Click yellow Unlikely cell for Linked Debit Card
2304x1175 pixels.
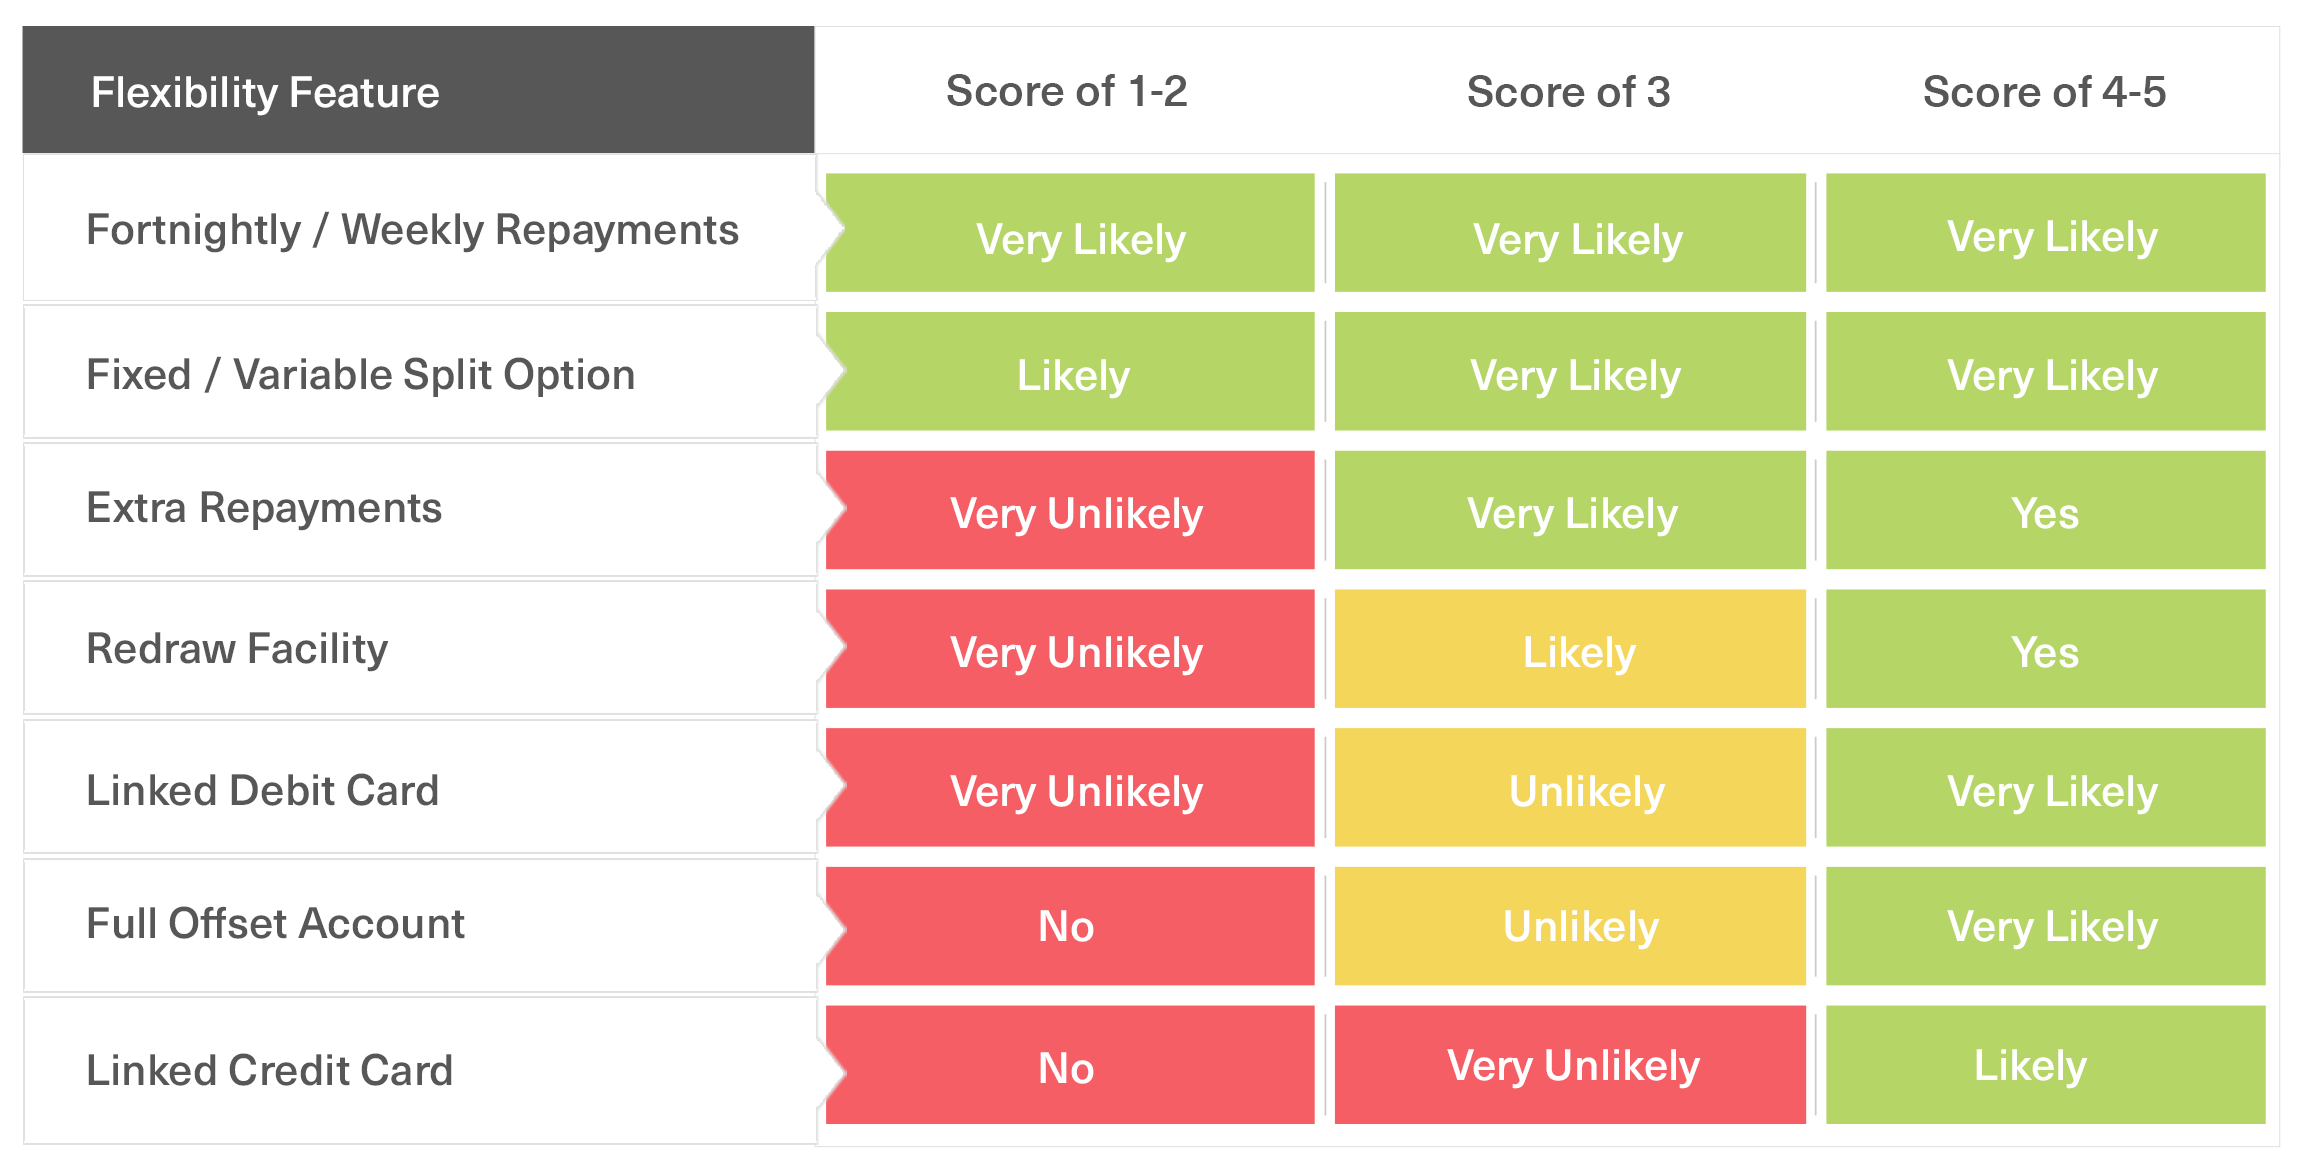click(x=1570, y=788)
